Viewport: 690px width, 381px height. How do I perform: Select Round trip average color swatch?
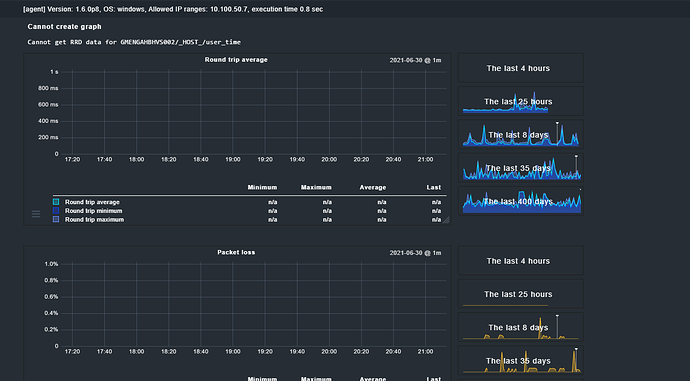click(56, 202)
